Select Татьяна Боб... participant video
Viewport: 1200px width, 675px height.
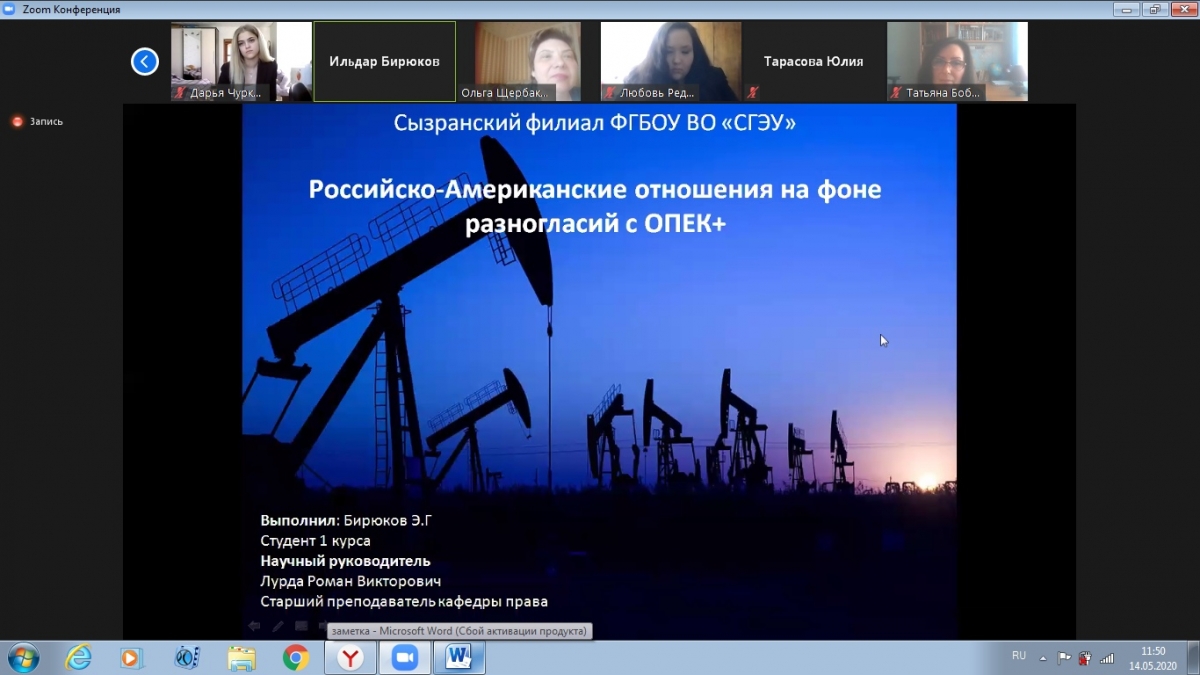pyautogui.click(x=957, y=62)
